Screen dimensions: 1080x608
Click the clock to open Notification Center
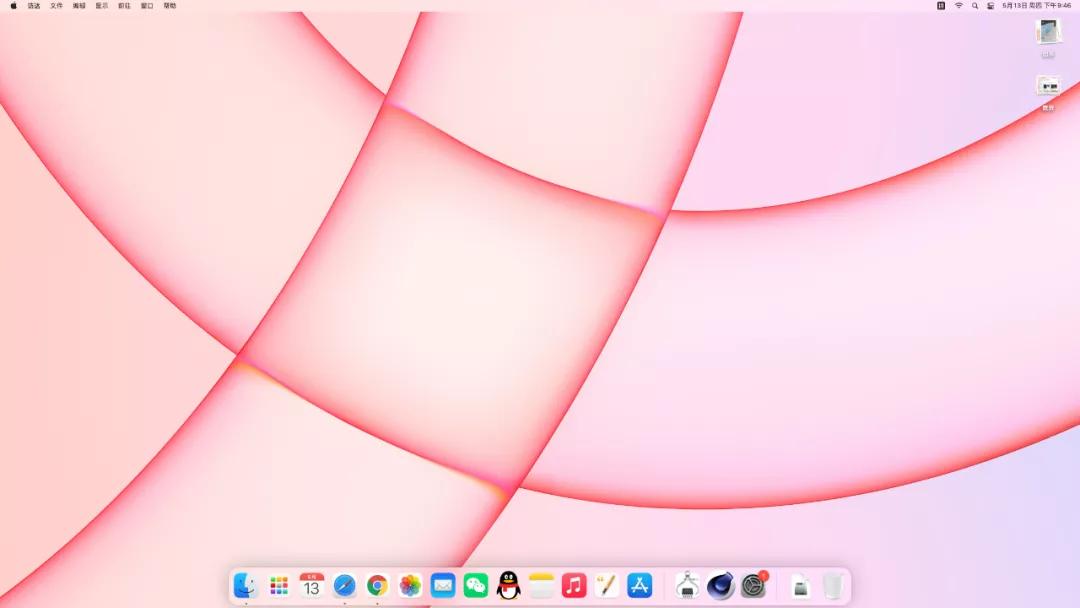1035,5
